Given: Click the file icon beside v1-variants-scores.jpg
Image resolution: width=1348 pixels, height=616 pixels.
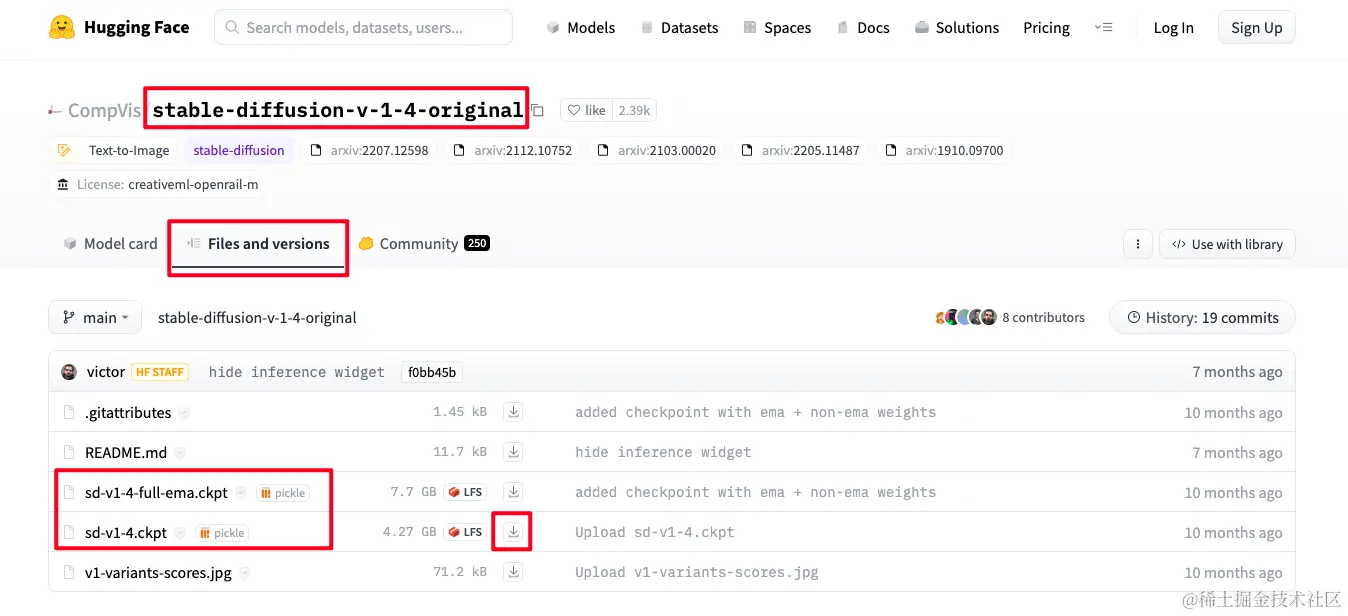Looking at the screenshot, I should point(69,573).
